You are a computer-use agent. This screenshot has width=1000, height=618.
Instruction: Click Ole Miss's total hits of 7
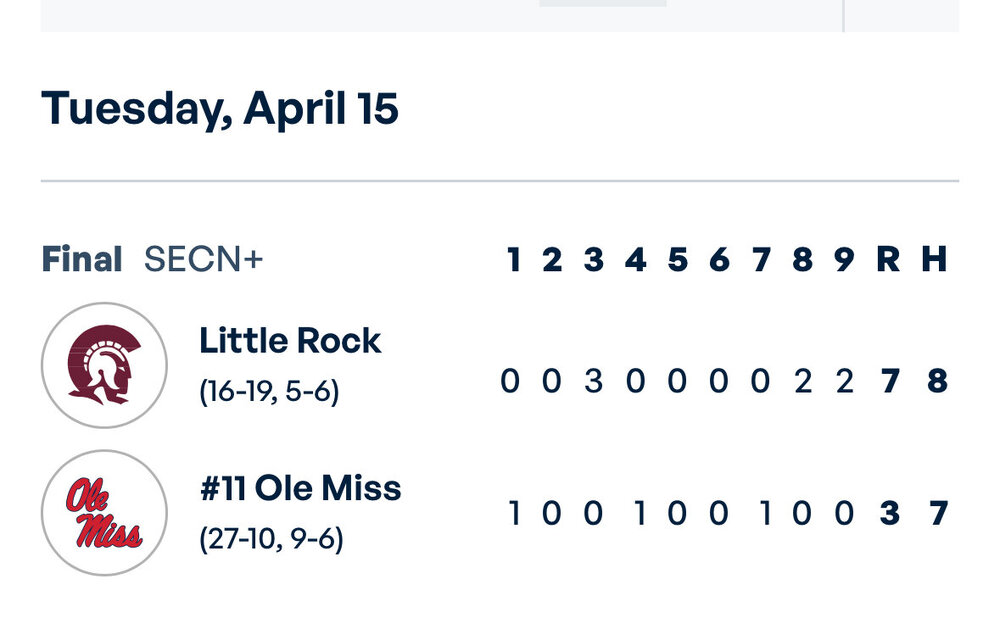tap(937, 514)
